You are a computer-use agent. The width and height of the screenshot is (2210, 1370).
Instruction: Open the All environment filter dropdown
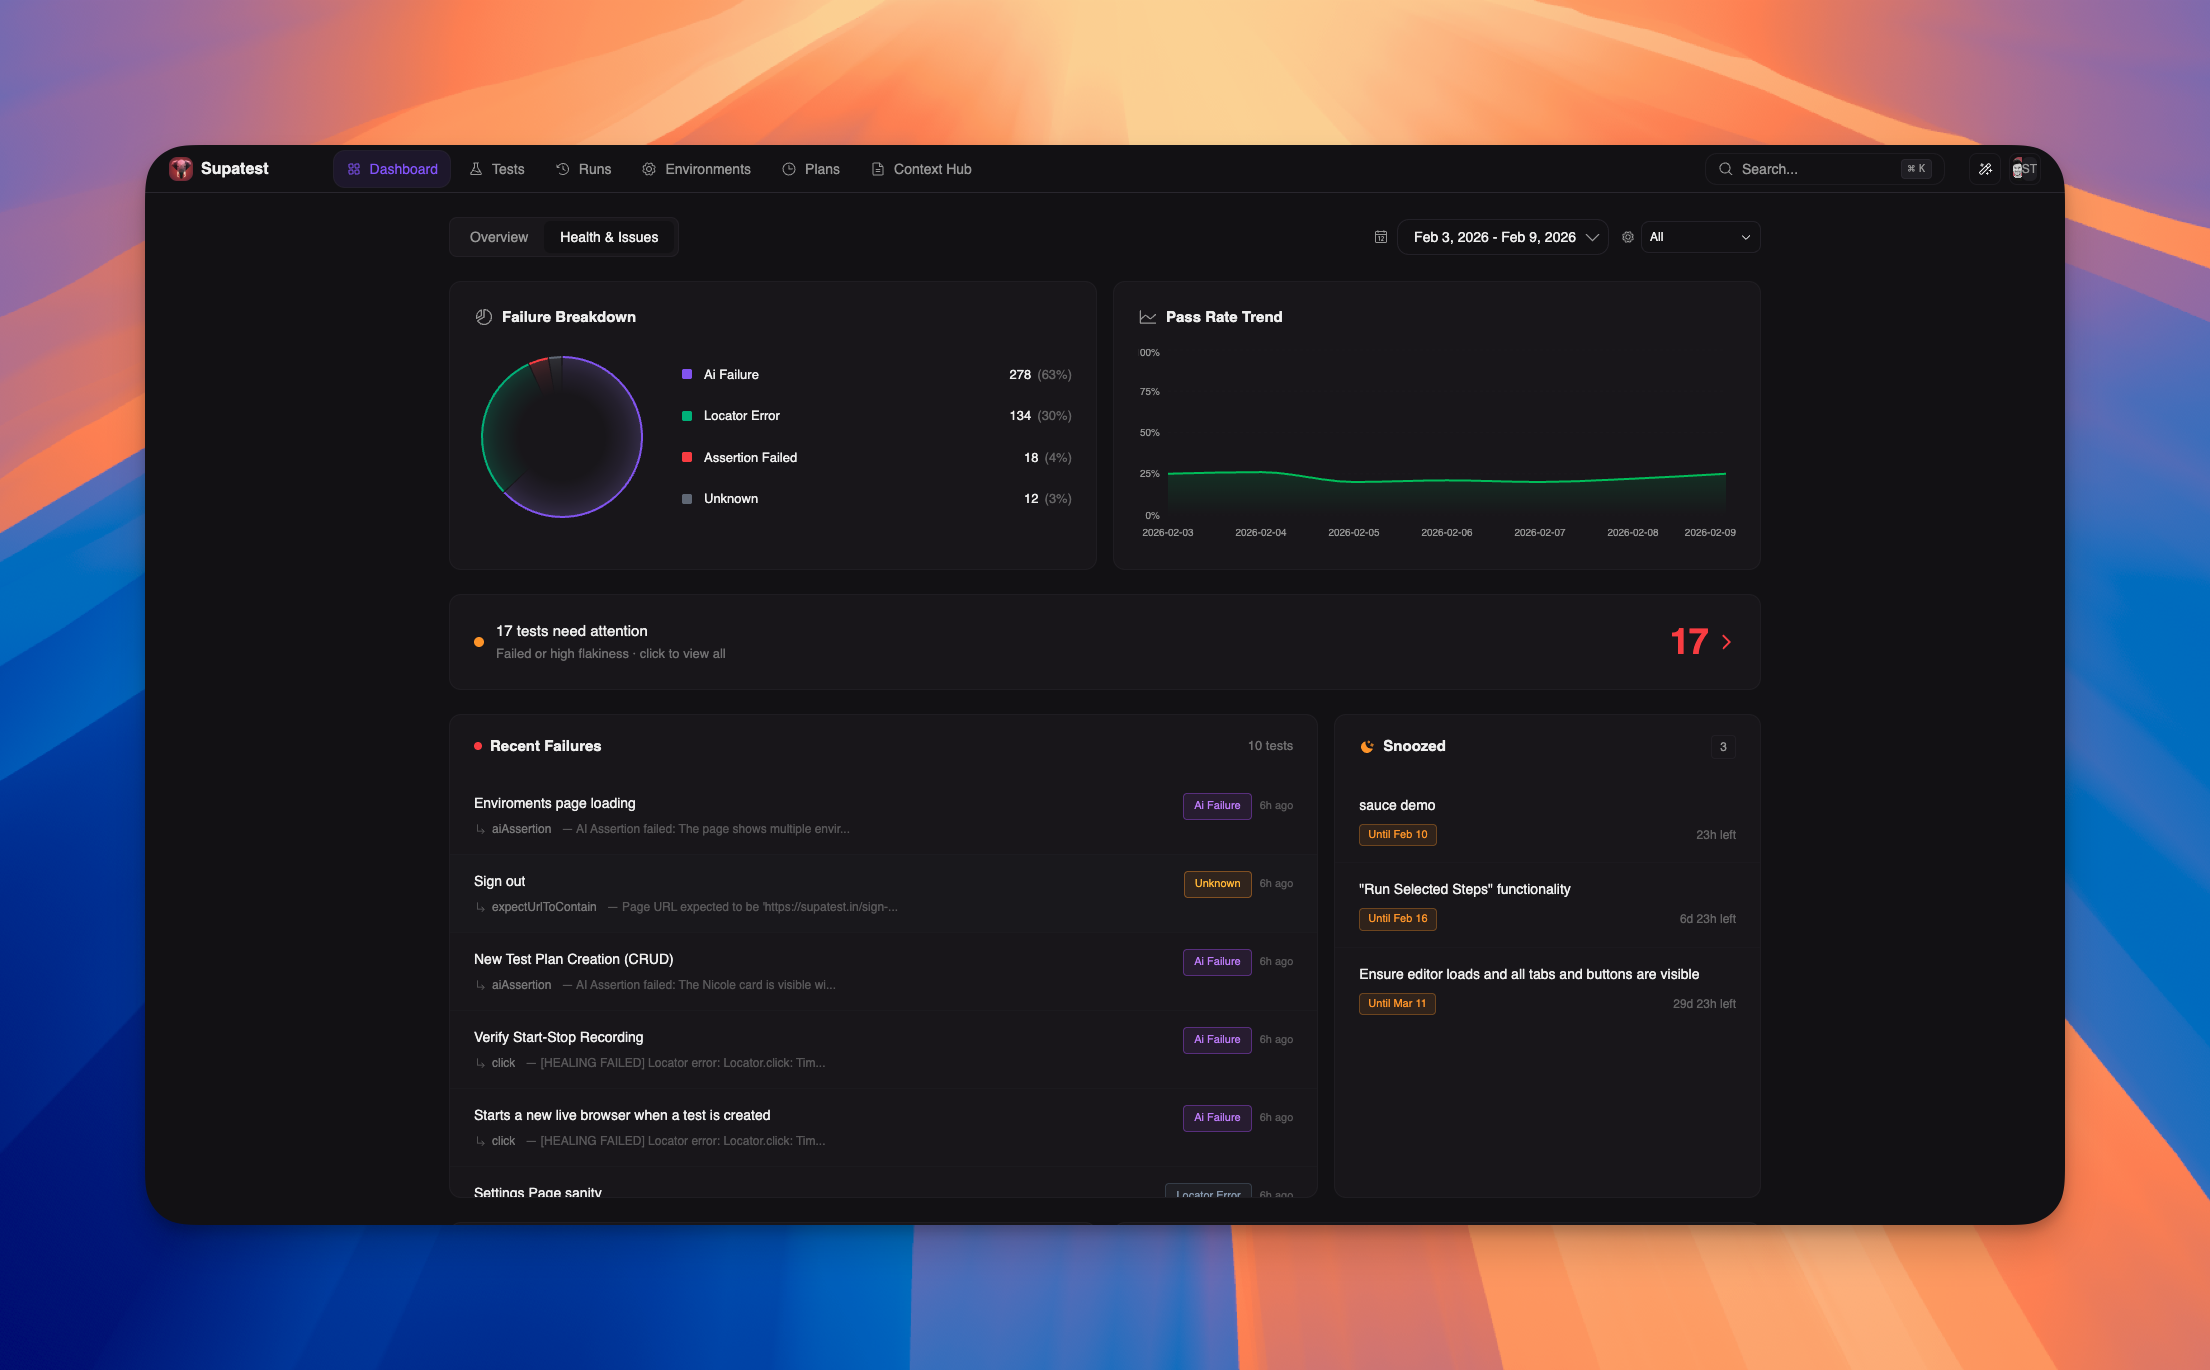(1700, 237)
